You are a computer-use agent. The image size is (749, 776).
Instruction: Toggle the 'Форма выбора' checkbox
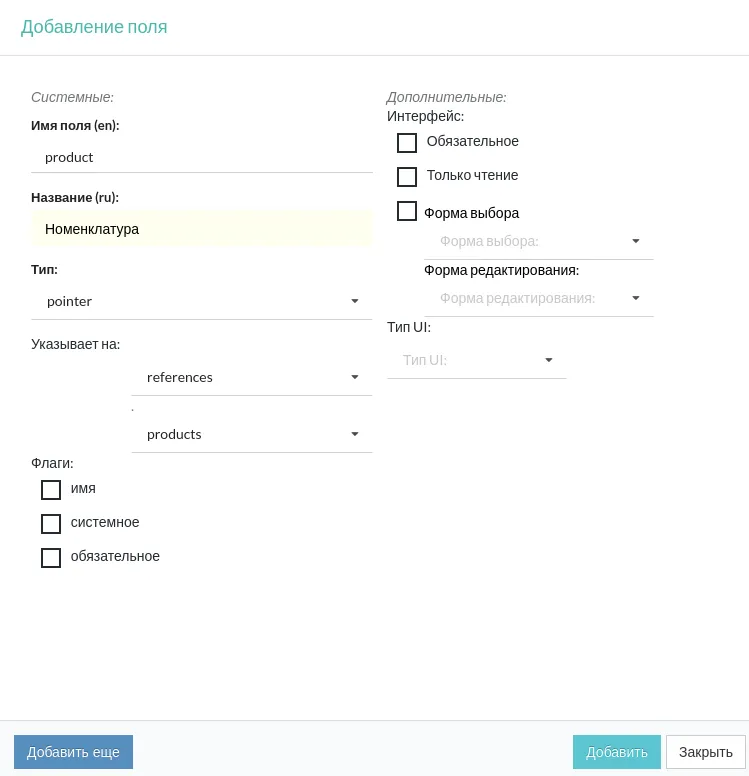pos(407,211)
